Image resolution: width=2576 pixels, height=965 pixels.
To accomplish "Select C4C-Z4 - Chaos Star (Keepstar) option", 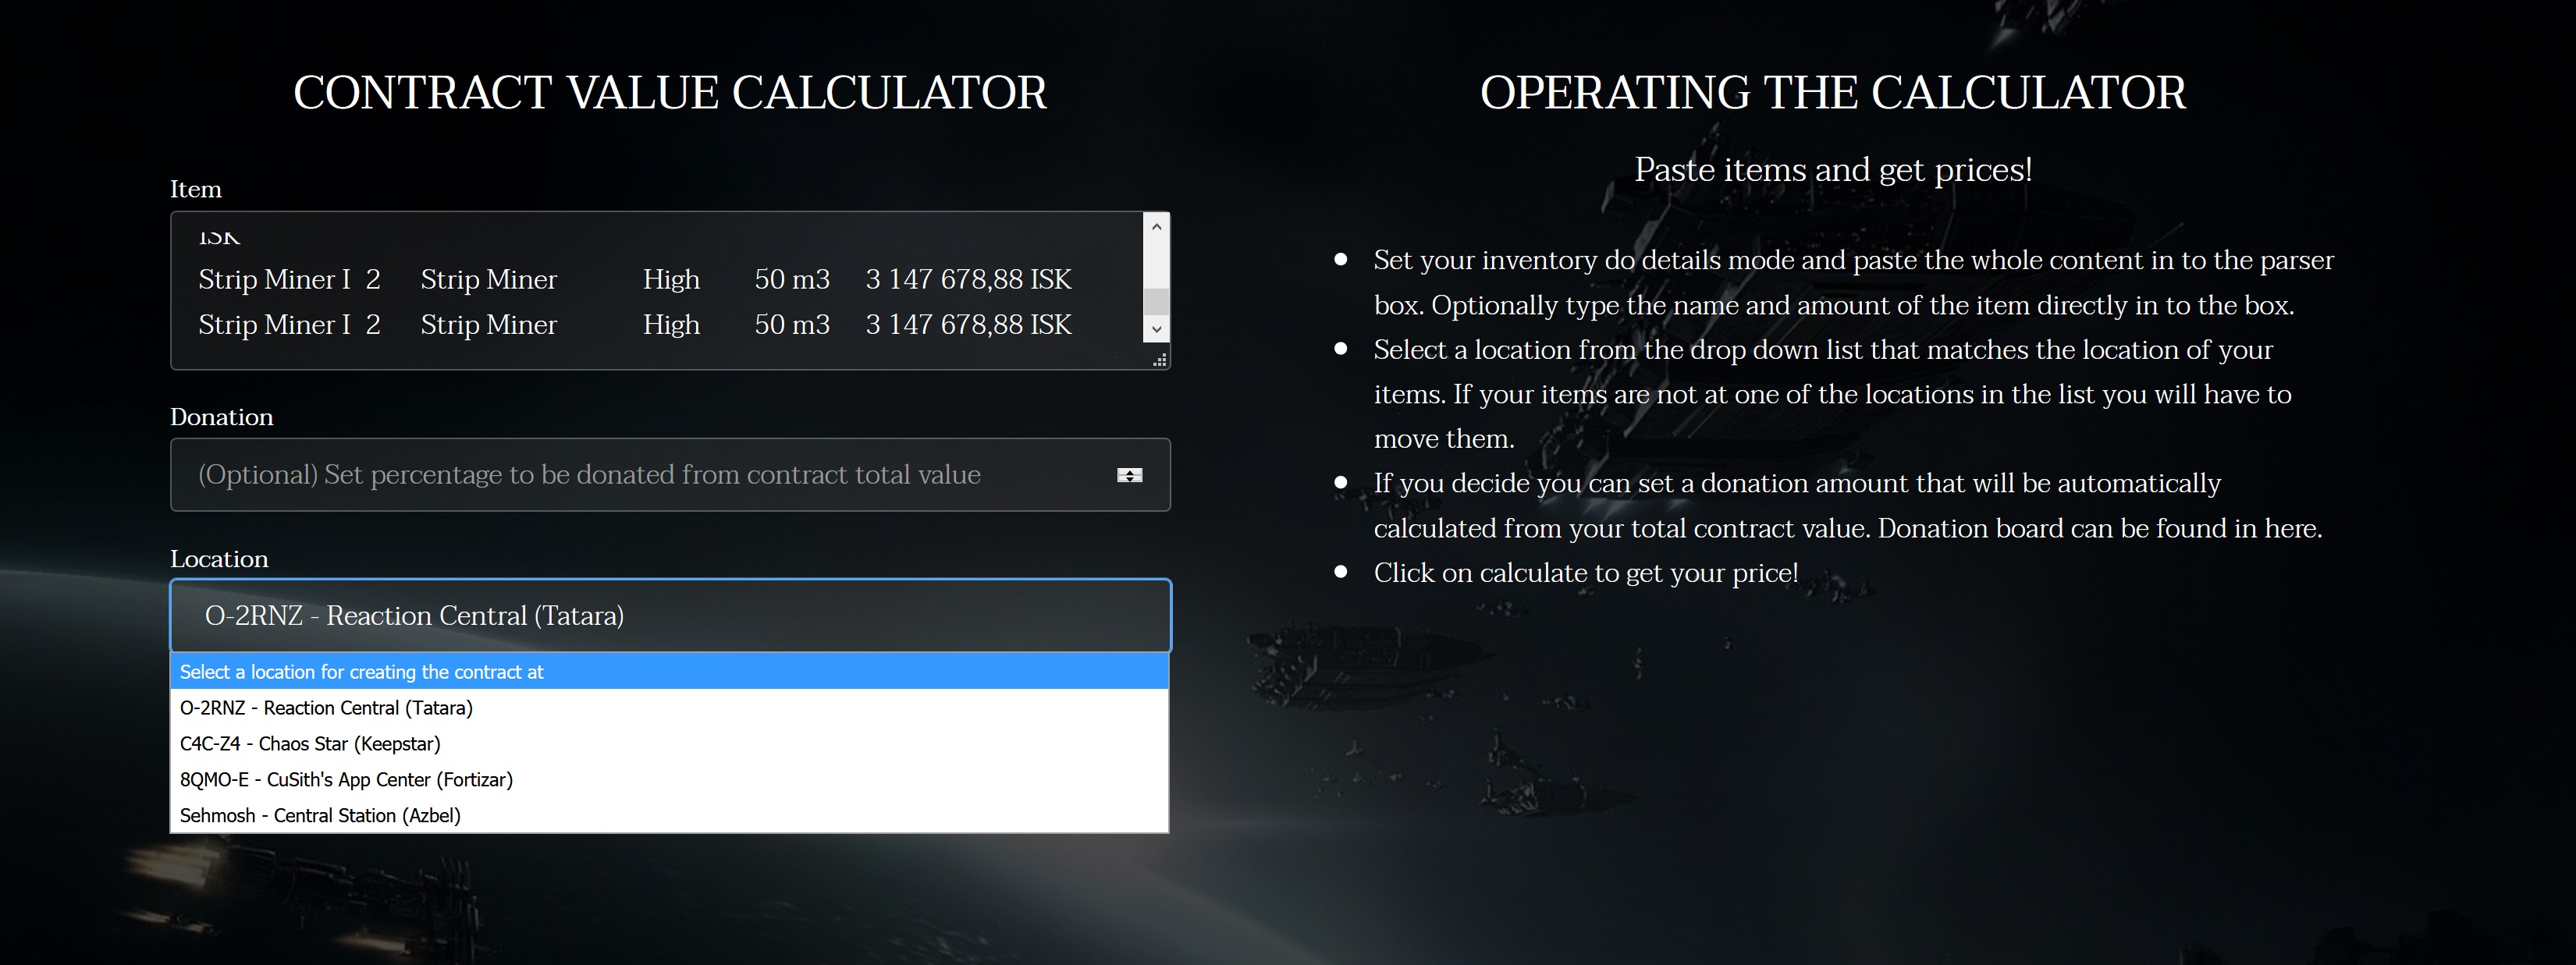I will click(669, 744).
